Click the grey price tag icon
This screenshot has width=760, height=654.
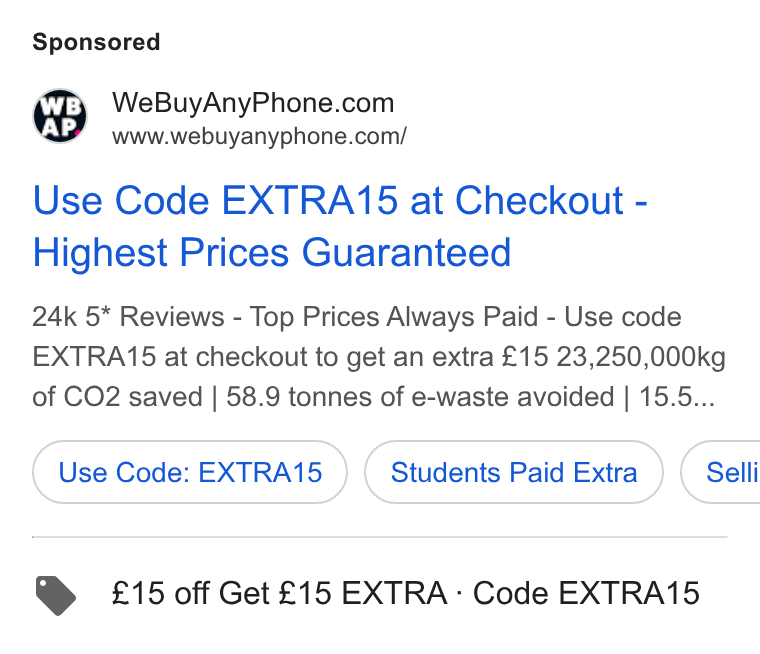pyautogui.click(x=56, y=595)
